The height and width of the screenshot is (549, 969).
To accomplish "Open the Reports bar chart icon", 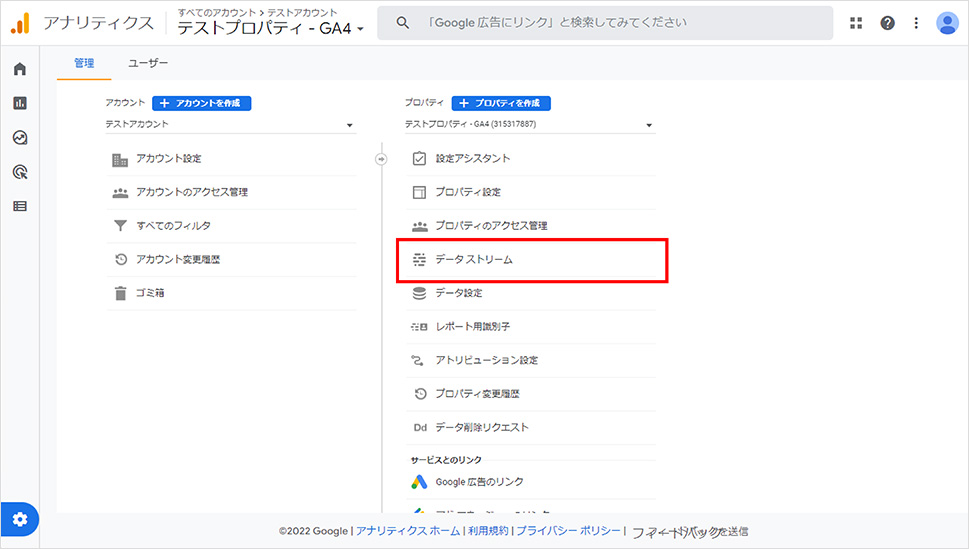I will (x=20, y=103).
